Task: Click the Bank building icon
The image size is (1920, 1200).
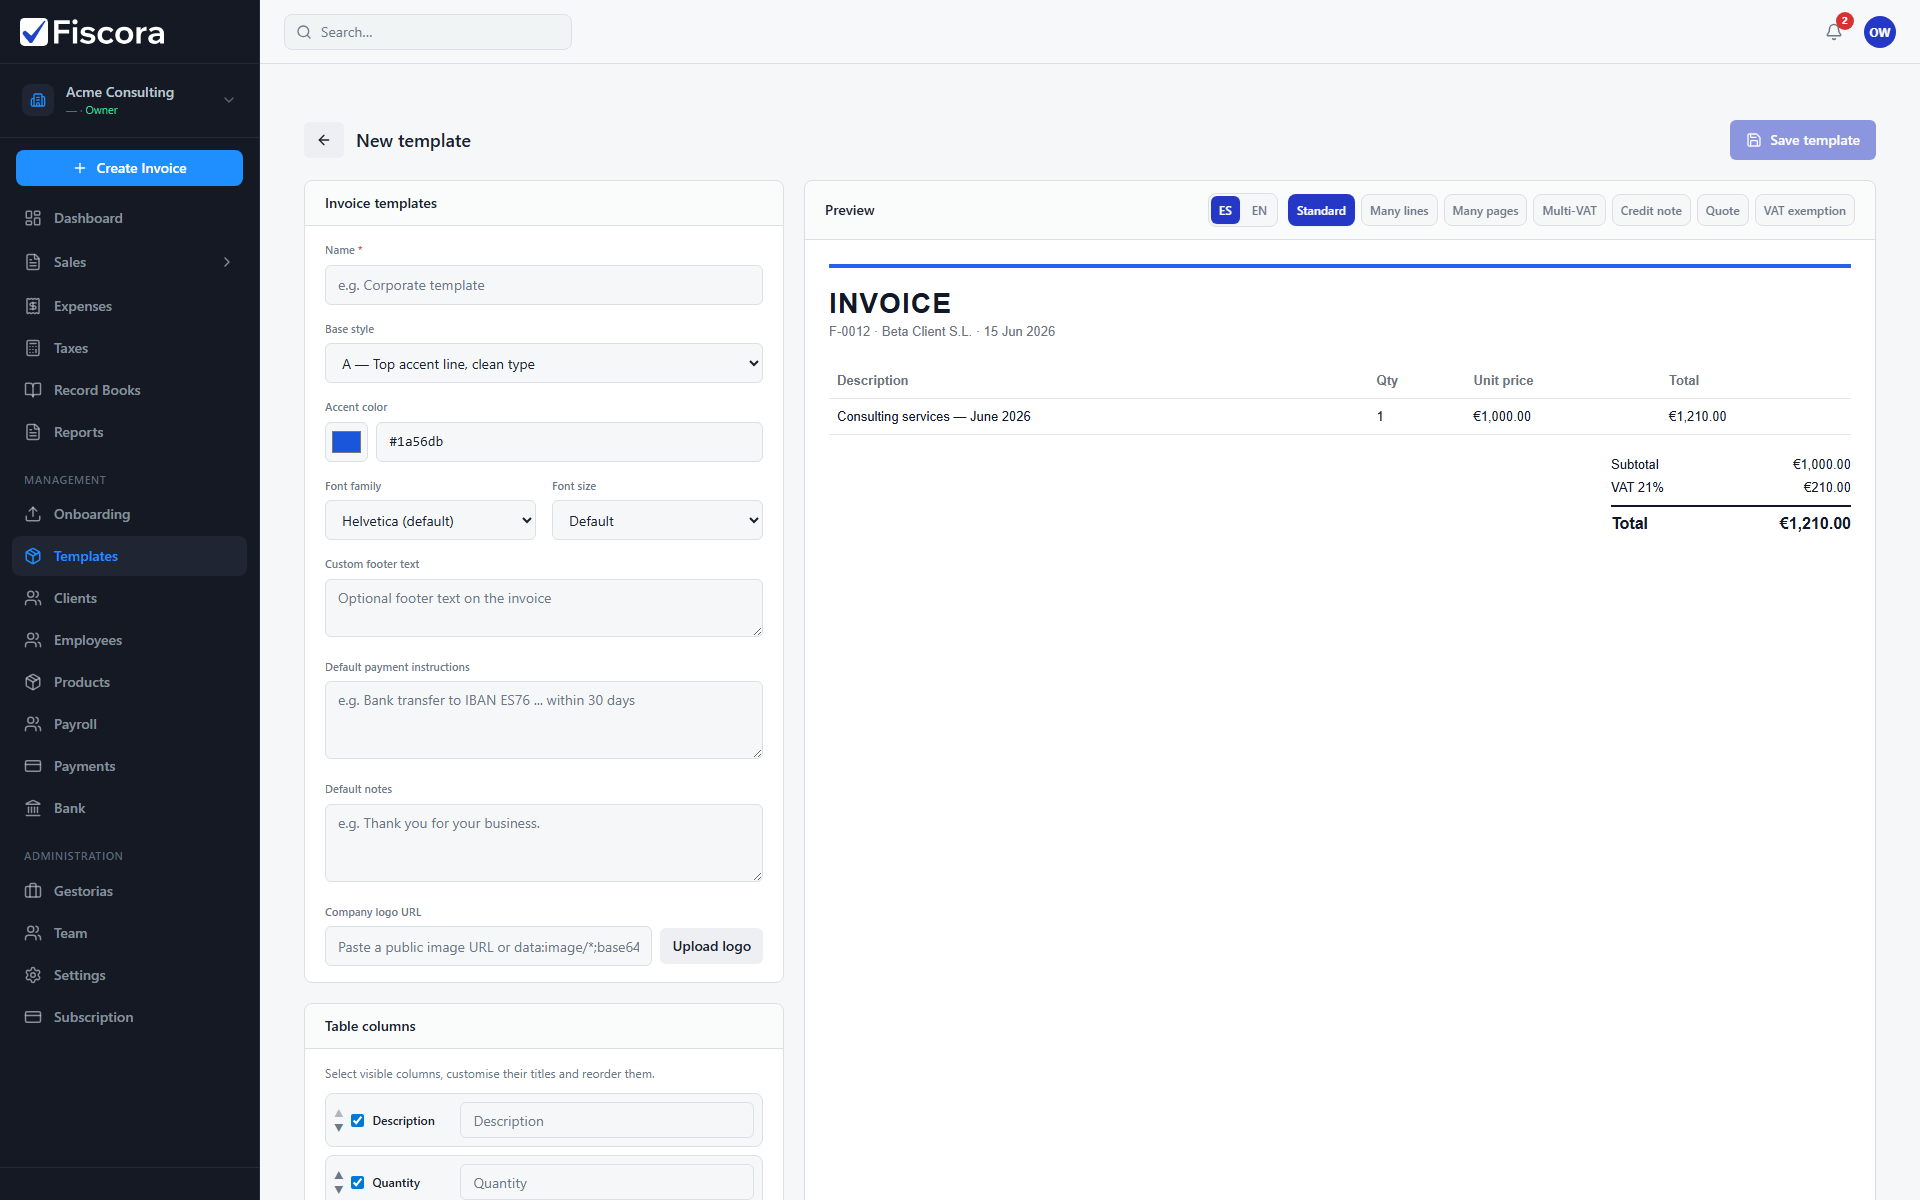Action: pos(33,808)
